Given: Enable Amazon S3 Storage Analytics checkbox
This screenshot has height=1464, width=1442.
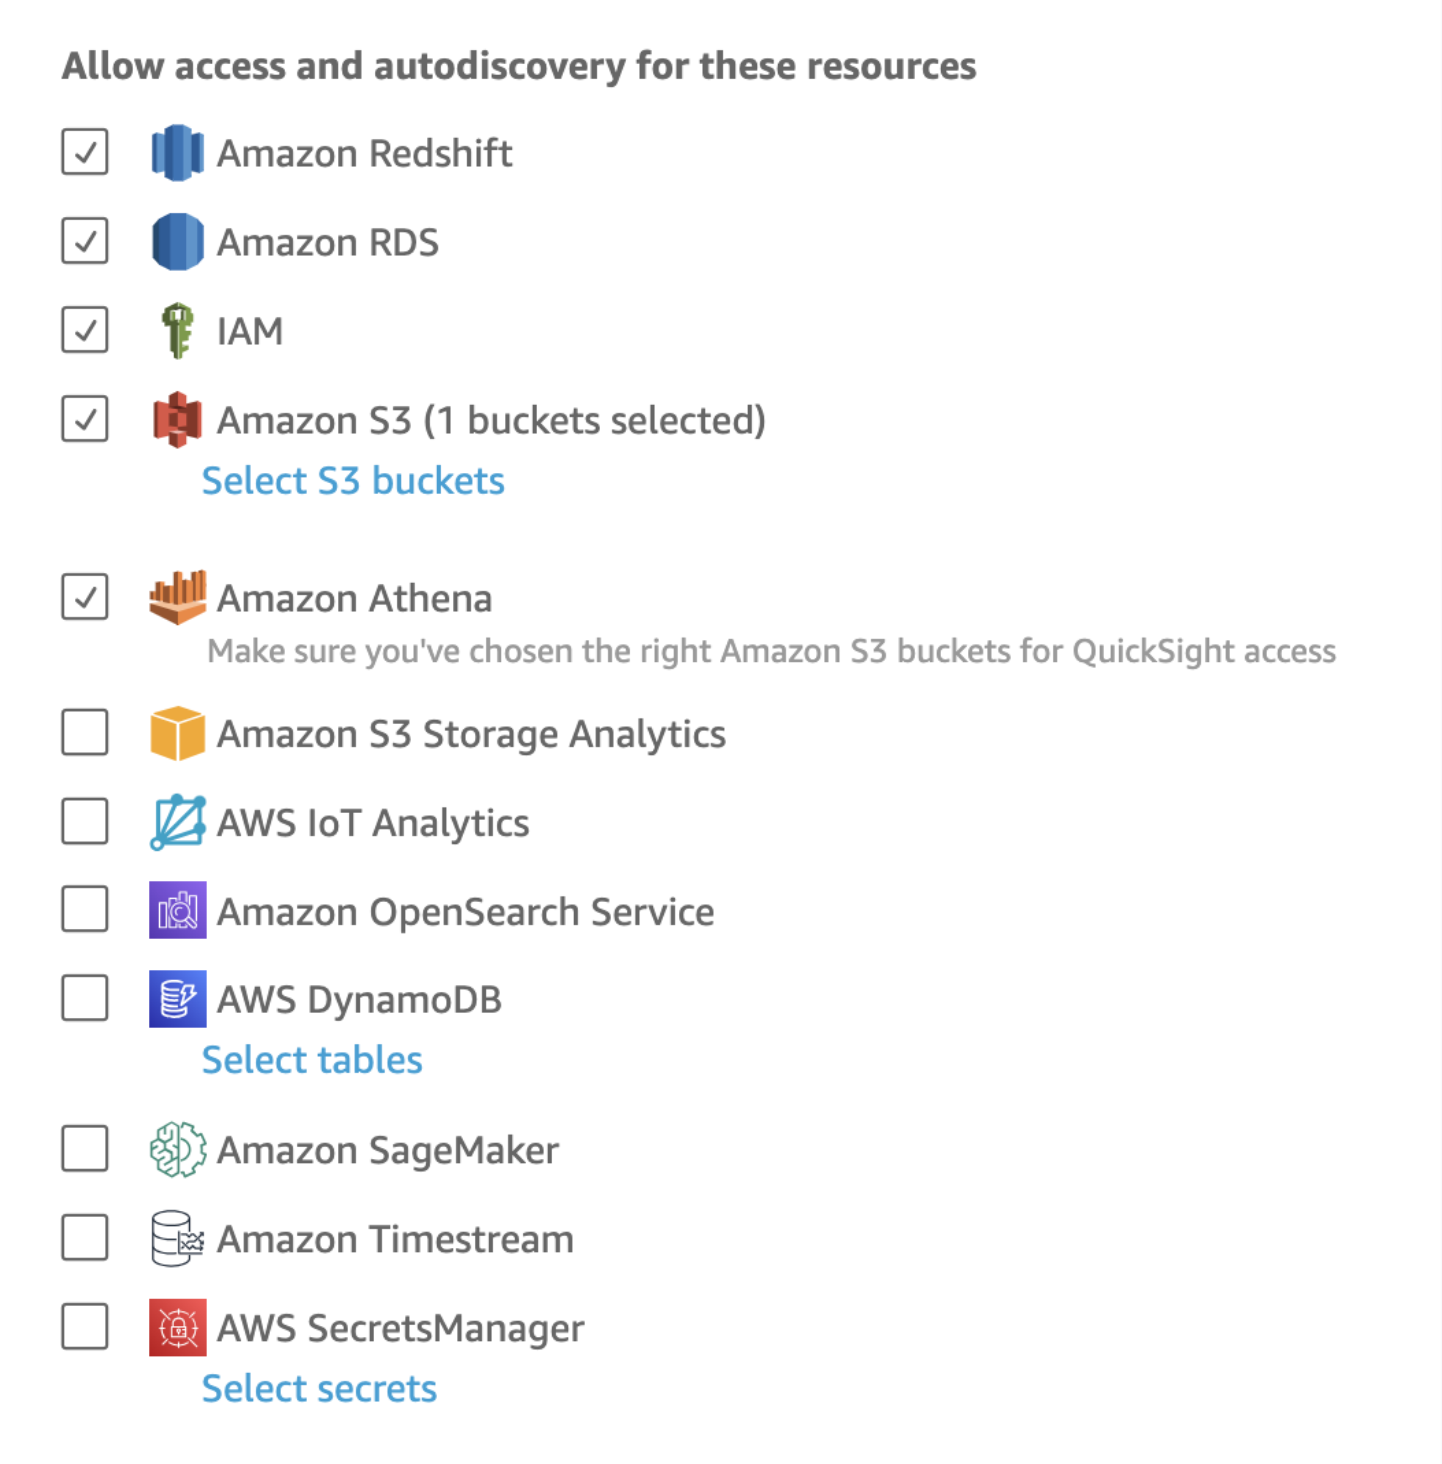Looking at the screenshot, I should click(85, 733).
